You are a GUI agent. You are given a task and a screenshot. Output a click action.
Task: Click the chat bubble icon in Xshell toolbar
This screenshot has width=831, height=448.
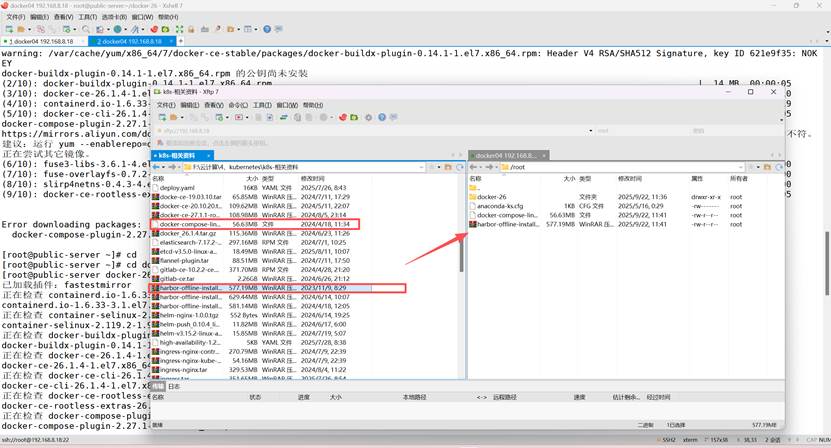(279, 29)
